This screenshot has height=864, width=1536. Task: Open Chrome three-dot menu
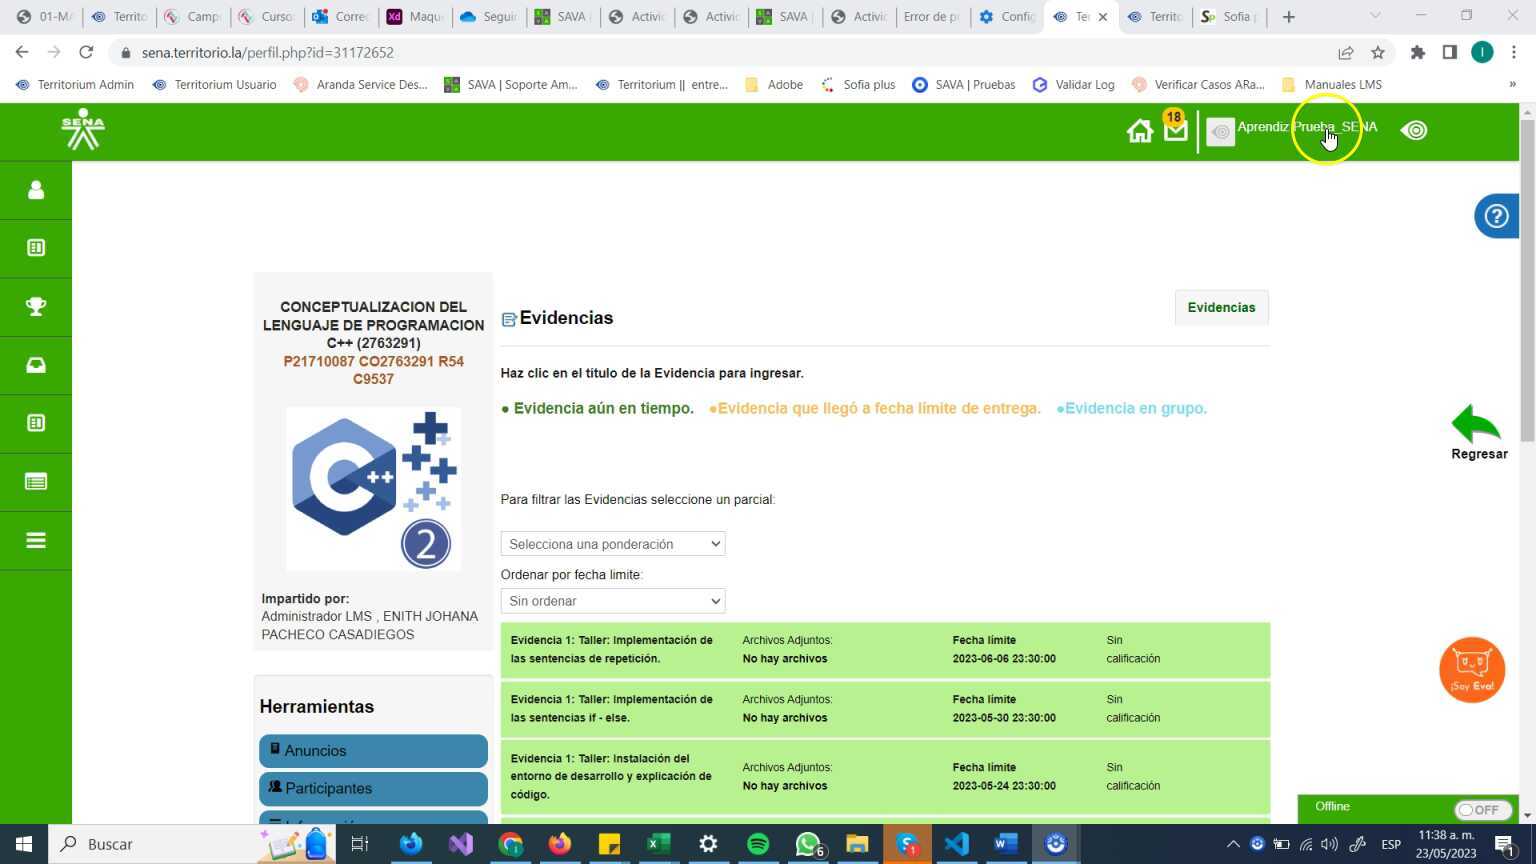coord(1514,52)
